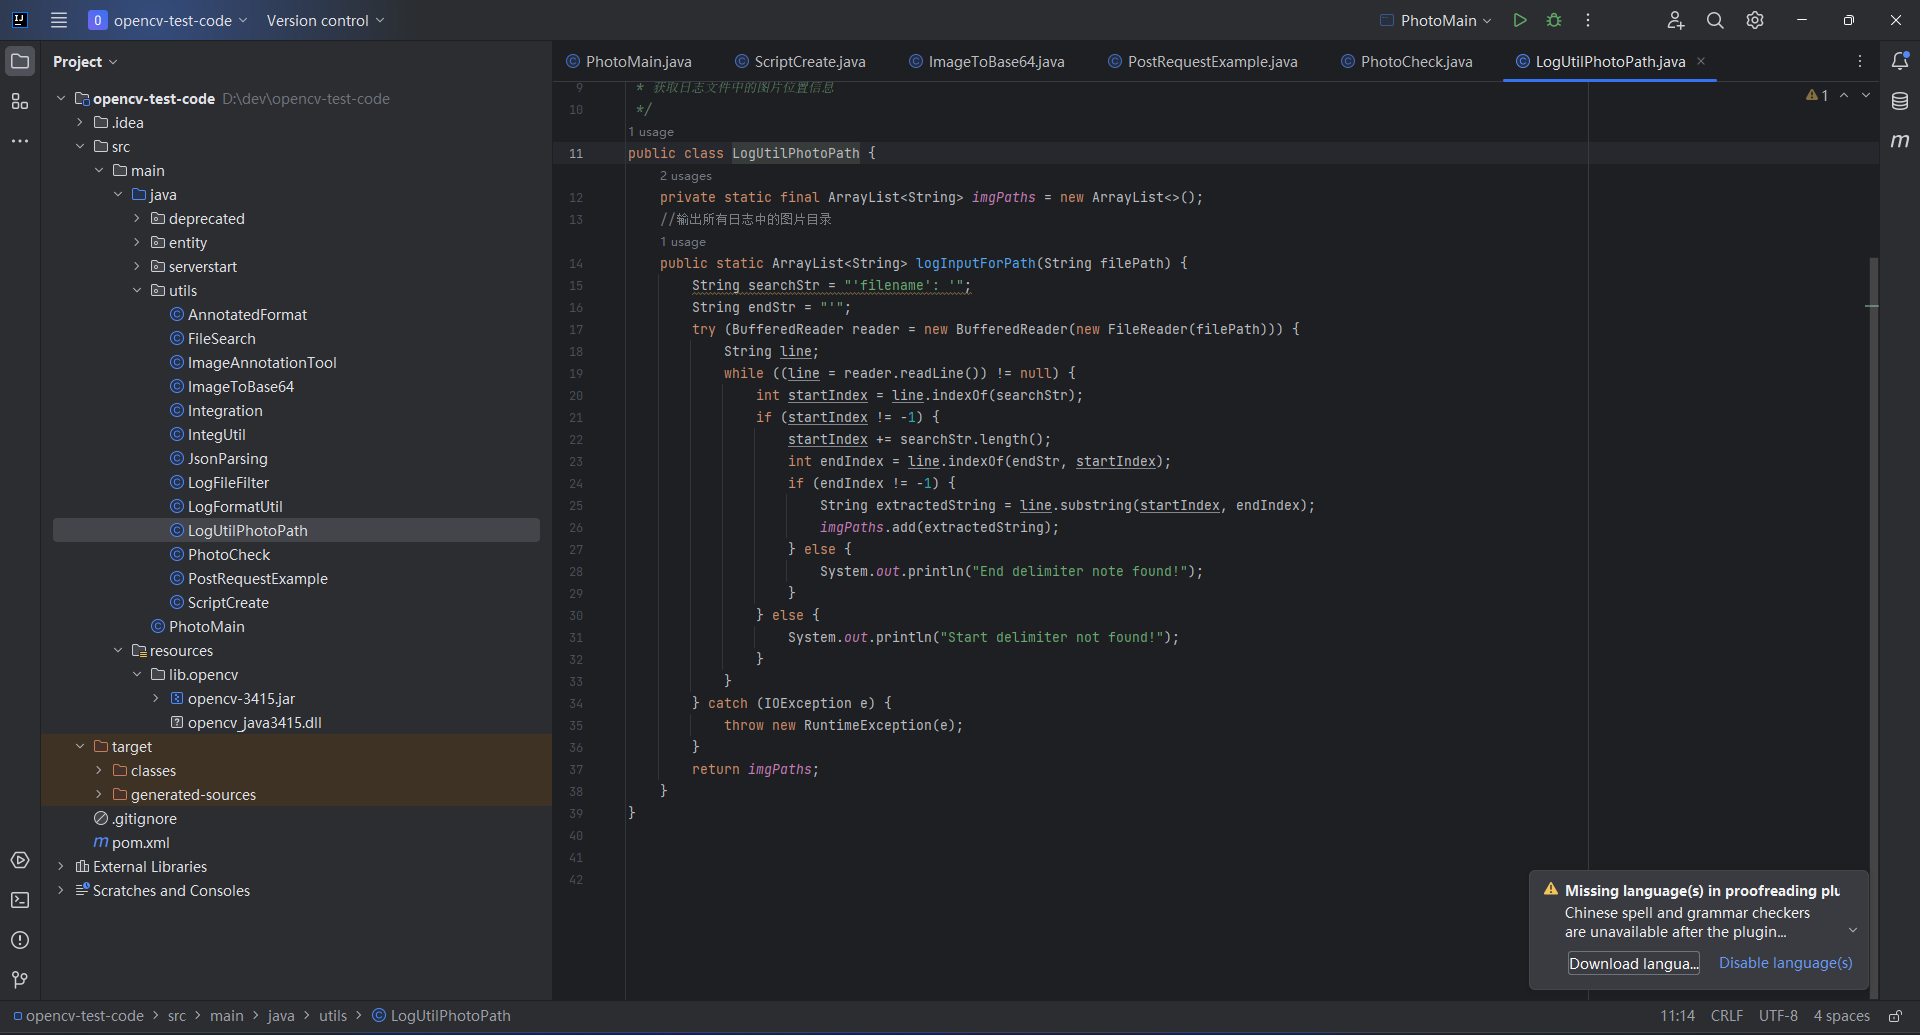1920x1035 pixels.
Task: Click Disable language(s) link
Action: pos(1785,963)
